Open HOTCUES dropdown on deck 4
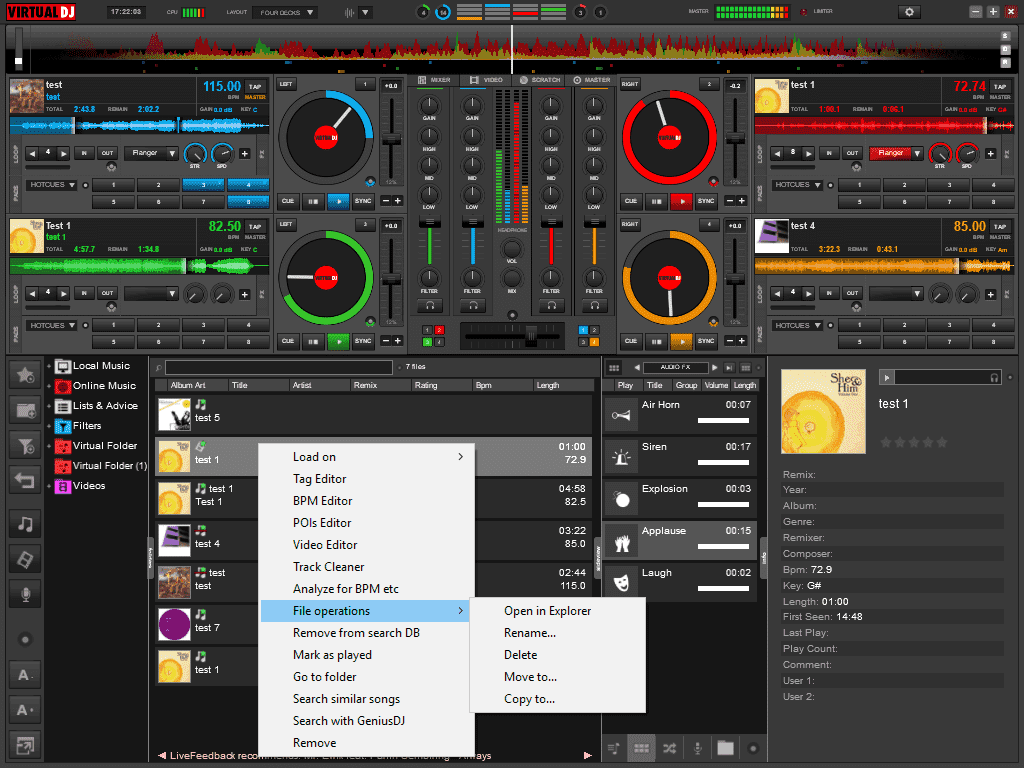The height and width of the screenshot is (768, 1024). 797,325
